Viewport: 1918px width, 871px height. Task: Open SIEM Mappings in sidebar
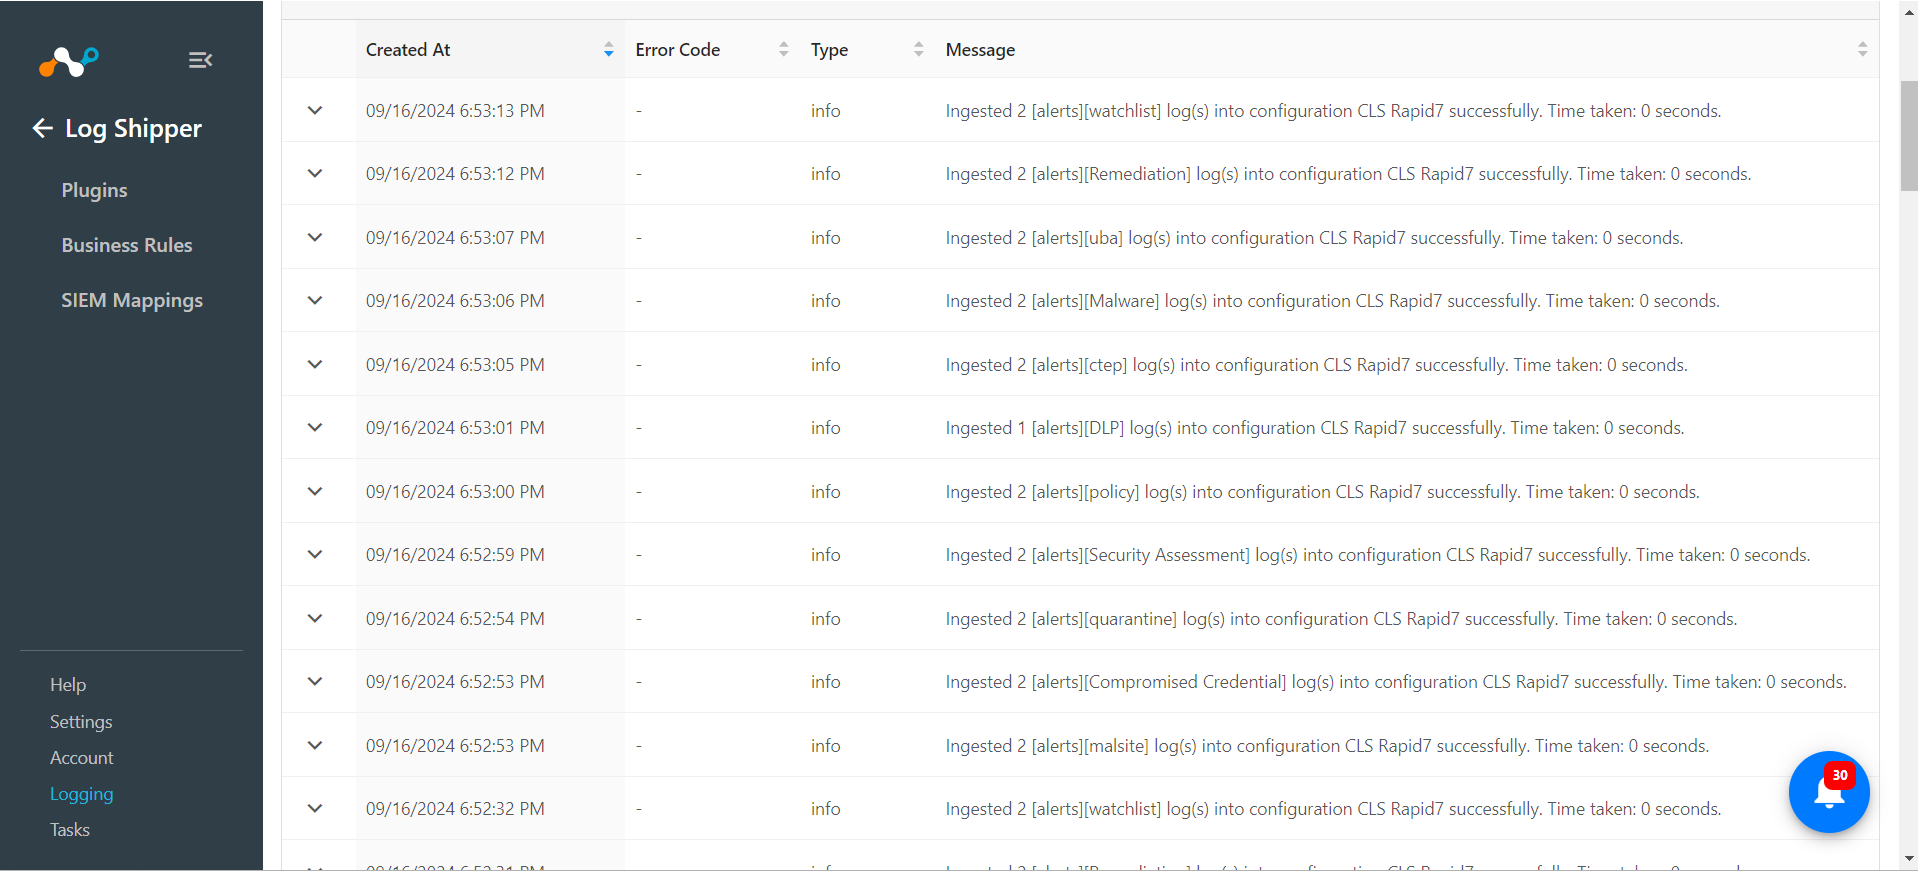coord(132,300)
